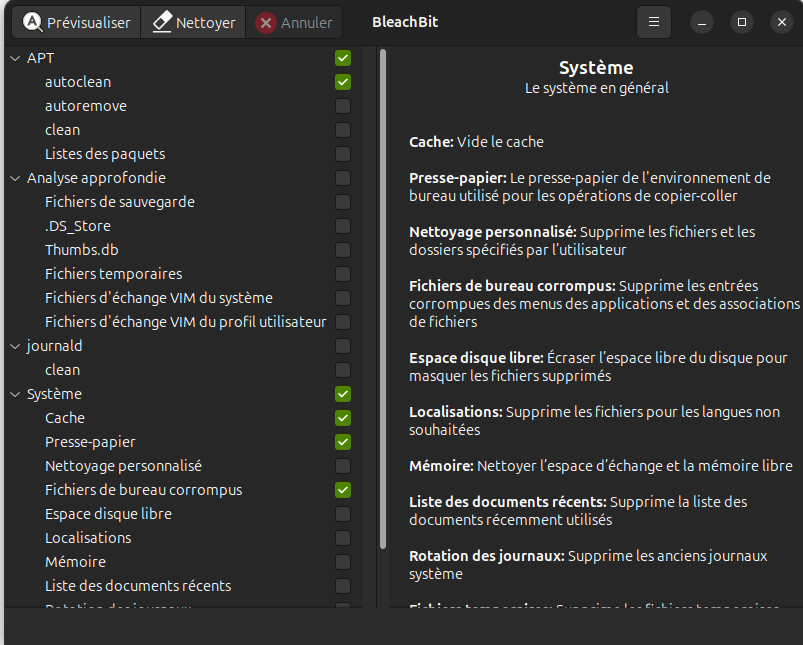Minimize the BleachBit window
This screenshot has width=803, height=645.
click(702, 23)
